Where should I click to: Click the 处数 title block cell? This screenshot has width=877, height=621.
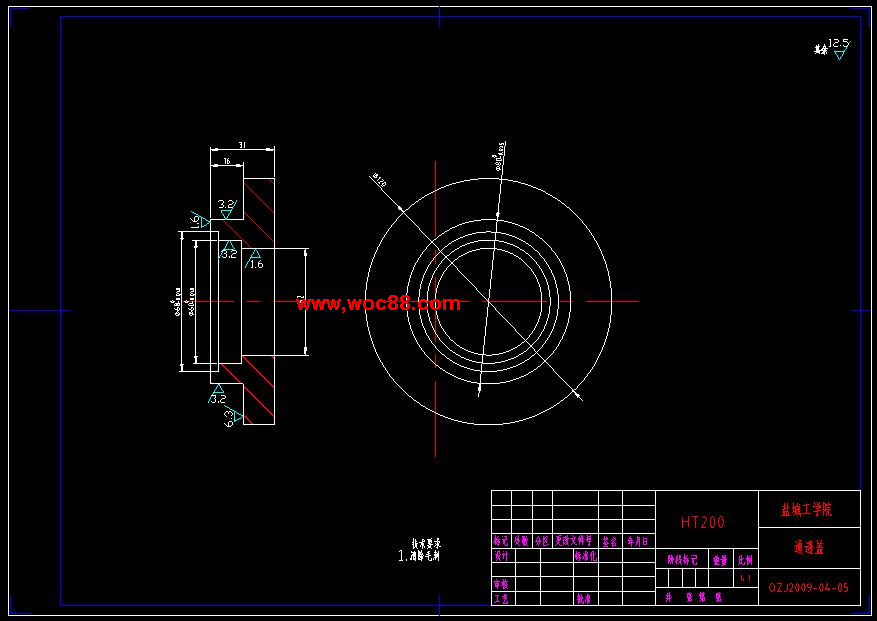(521, 541)
